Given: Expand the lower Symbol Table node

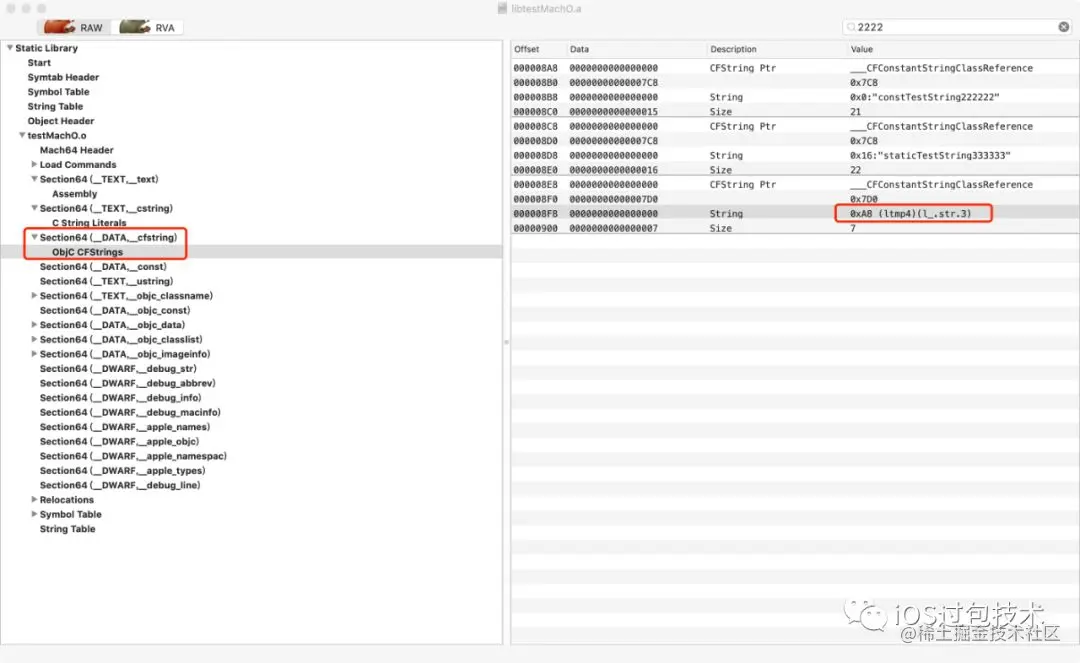Looking at the screenshot, I should 34,514.
